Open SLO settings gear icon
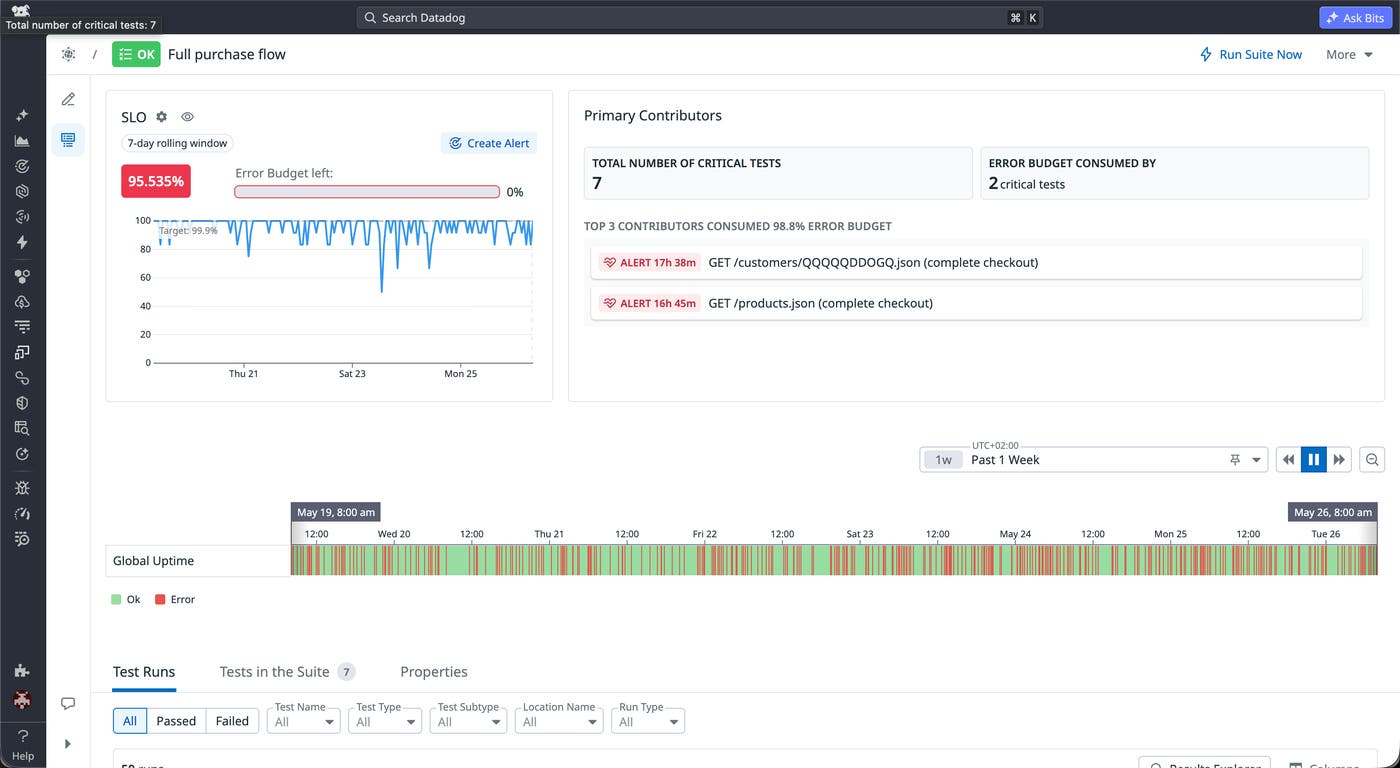Screen dimensions: 1400x768 (162, 117)
